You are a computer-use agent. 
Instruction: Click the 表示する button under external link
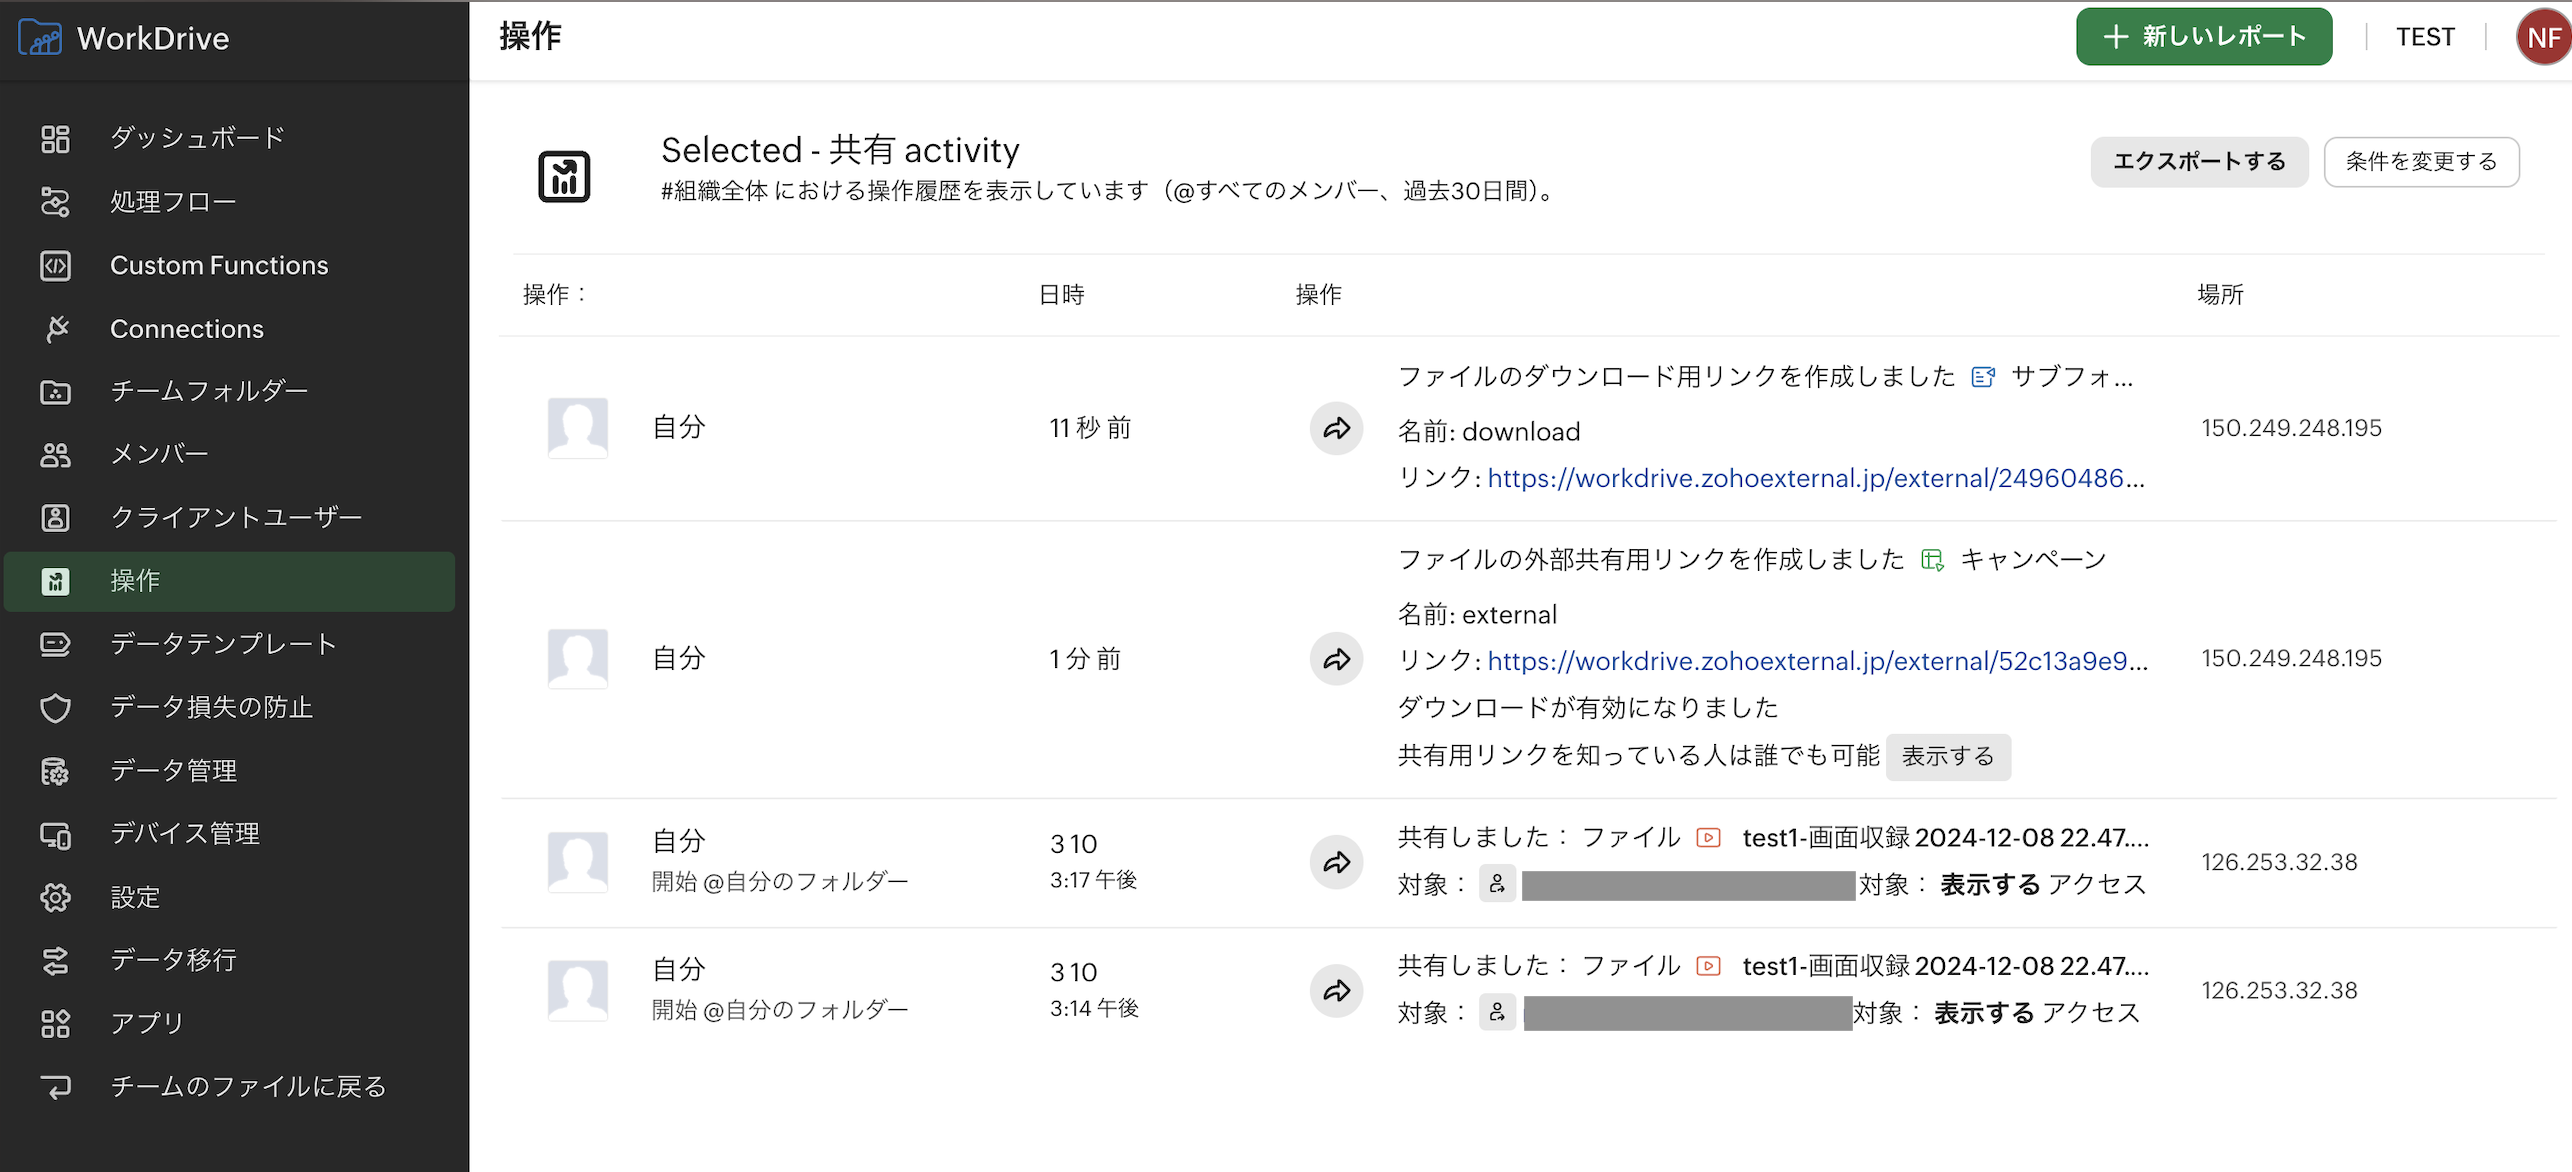[x=1947, y=757]
